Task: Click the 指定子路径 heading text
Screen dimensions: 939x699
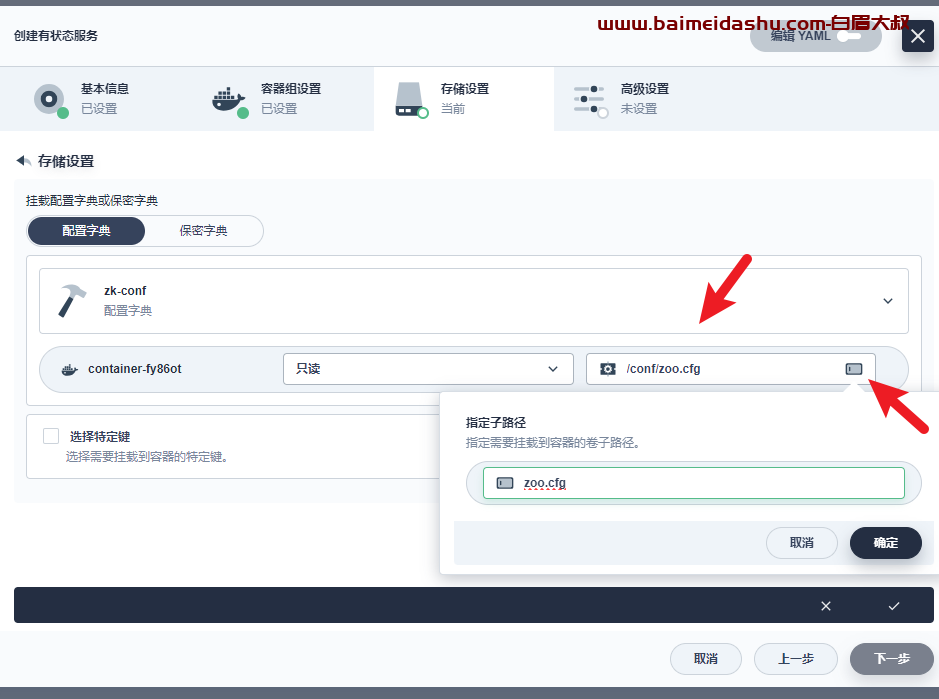Action: click(496, 422)
